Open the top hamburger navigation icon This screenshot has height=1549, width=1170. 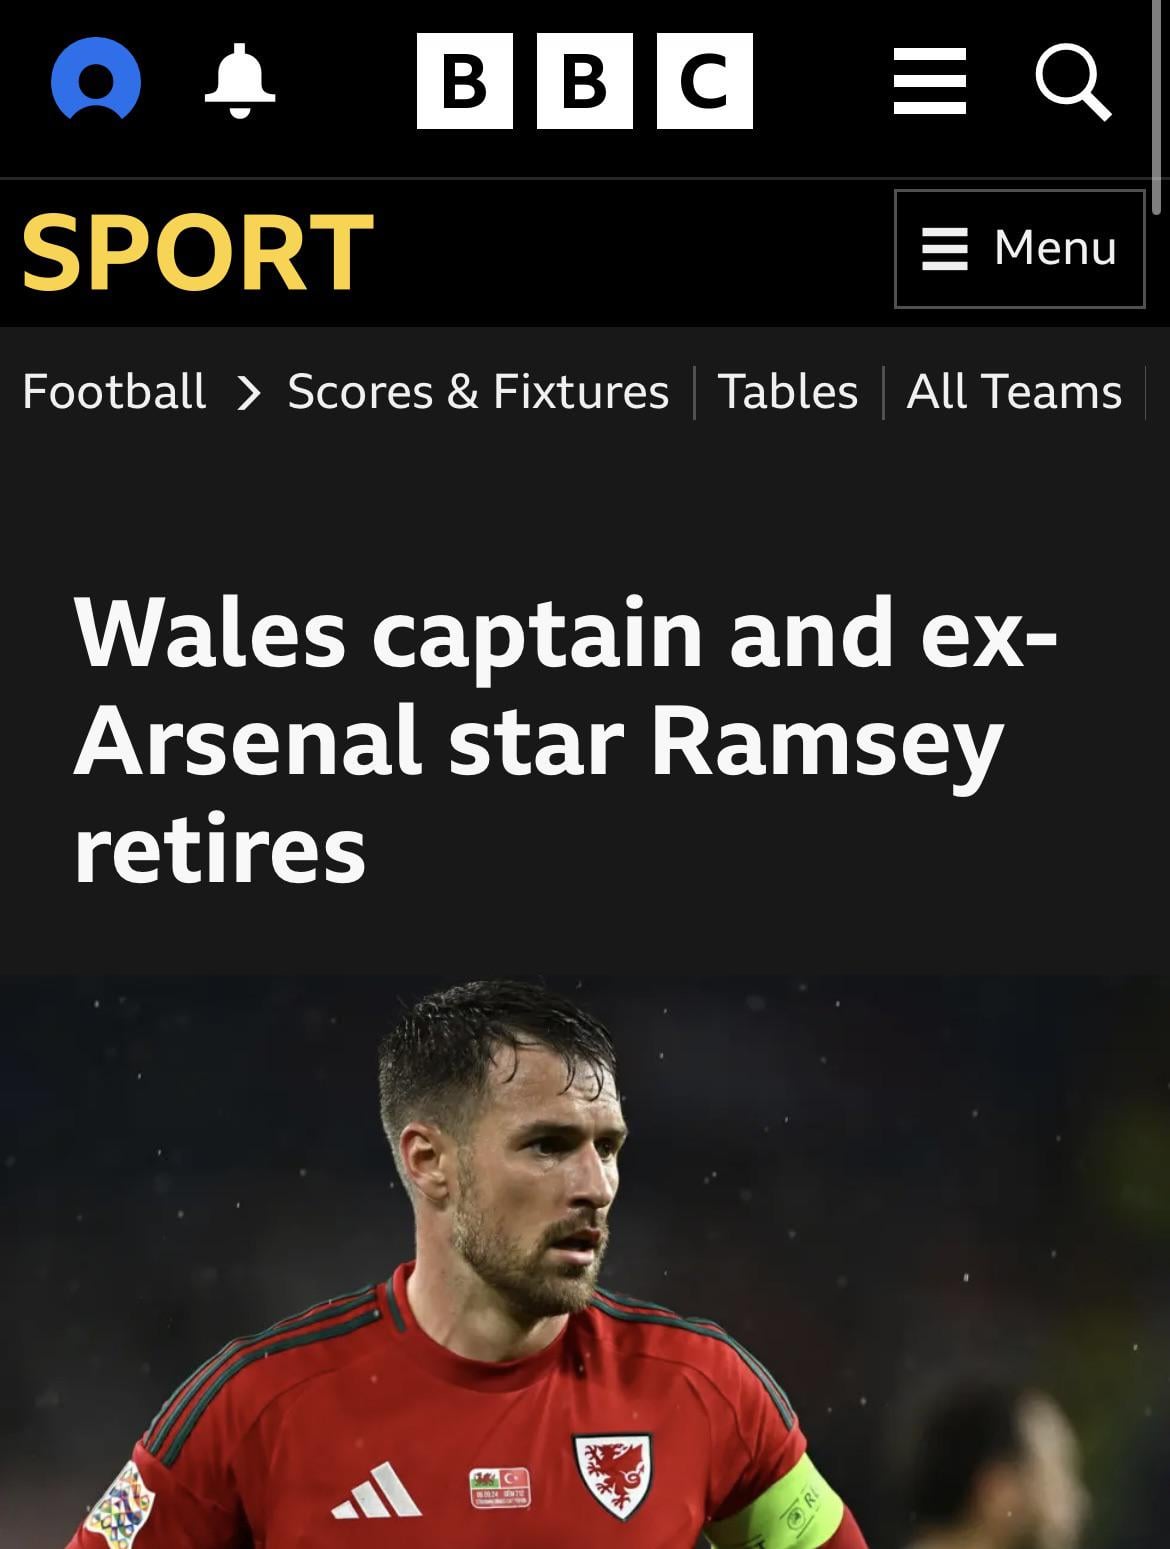click(x=929, y=81)
